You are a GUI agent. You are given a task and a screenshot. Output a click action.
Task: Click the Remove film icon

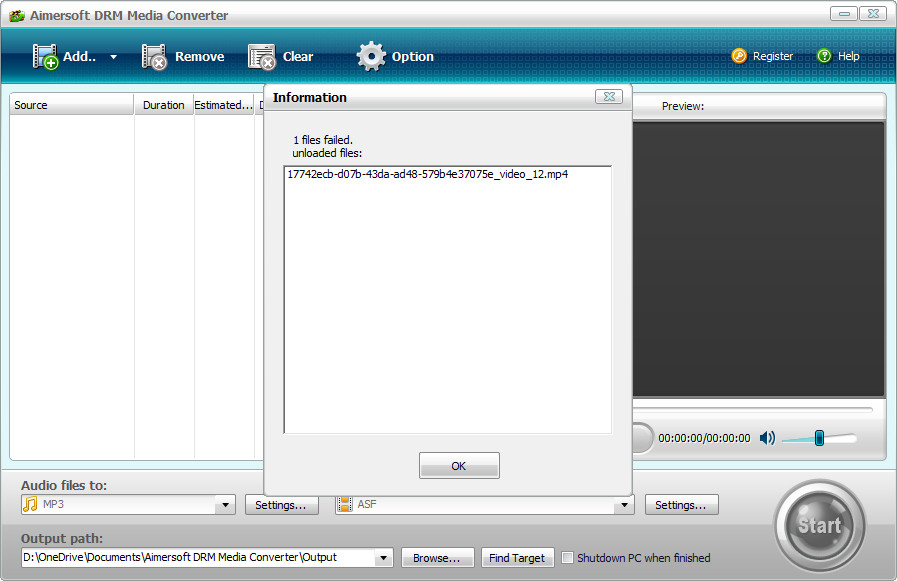pyautogui.click(x=154, y=57)
